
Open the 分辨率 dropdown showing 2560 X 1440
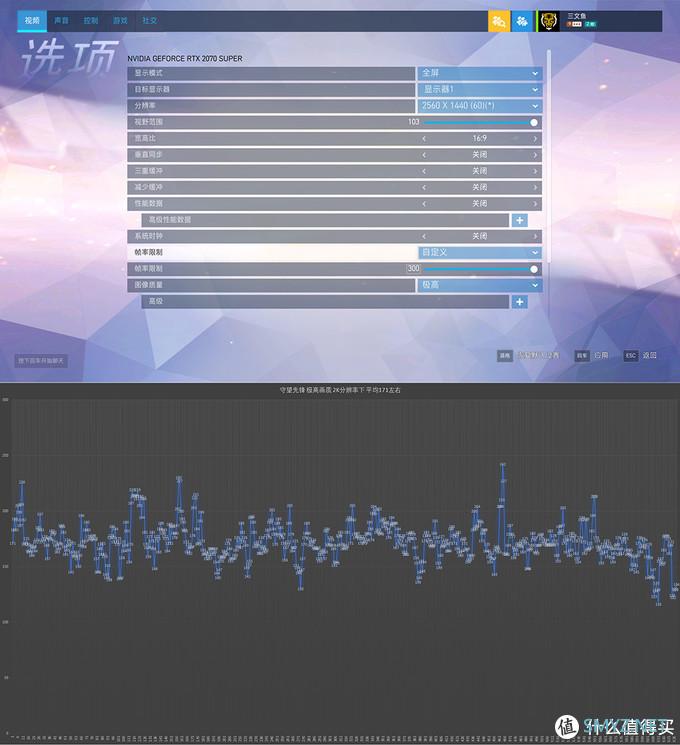point(479,105)
